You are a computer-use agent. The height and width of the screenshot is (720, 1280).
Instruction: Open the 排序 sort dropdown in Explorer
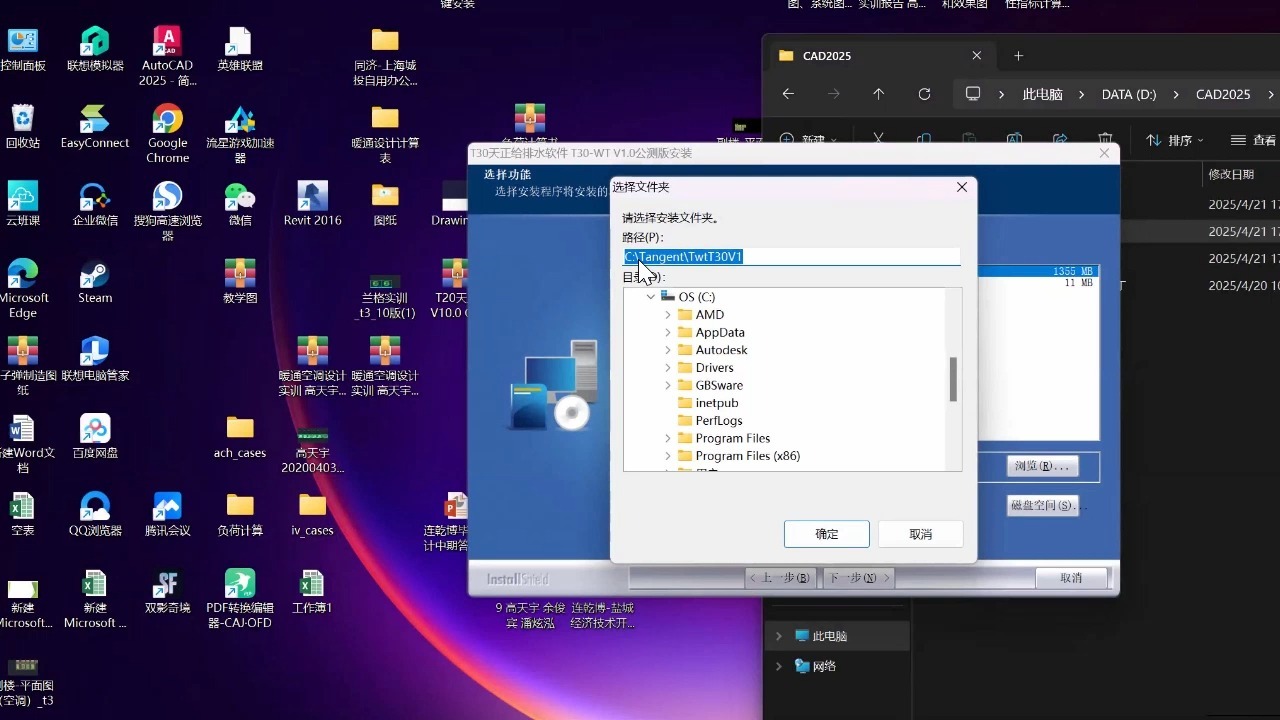[1175, 140]
